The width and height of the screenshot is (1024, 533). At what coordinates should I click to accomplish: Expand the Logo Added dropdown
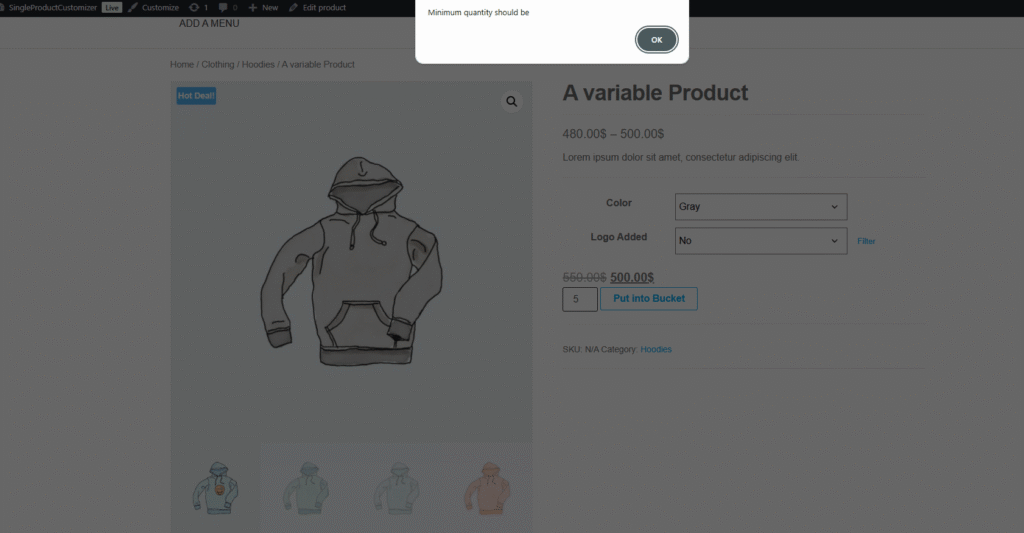(x=760, y=241)
